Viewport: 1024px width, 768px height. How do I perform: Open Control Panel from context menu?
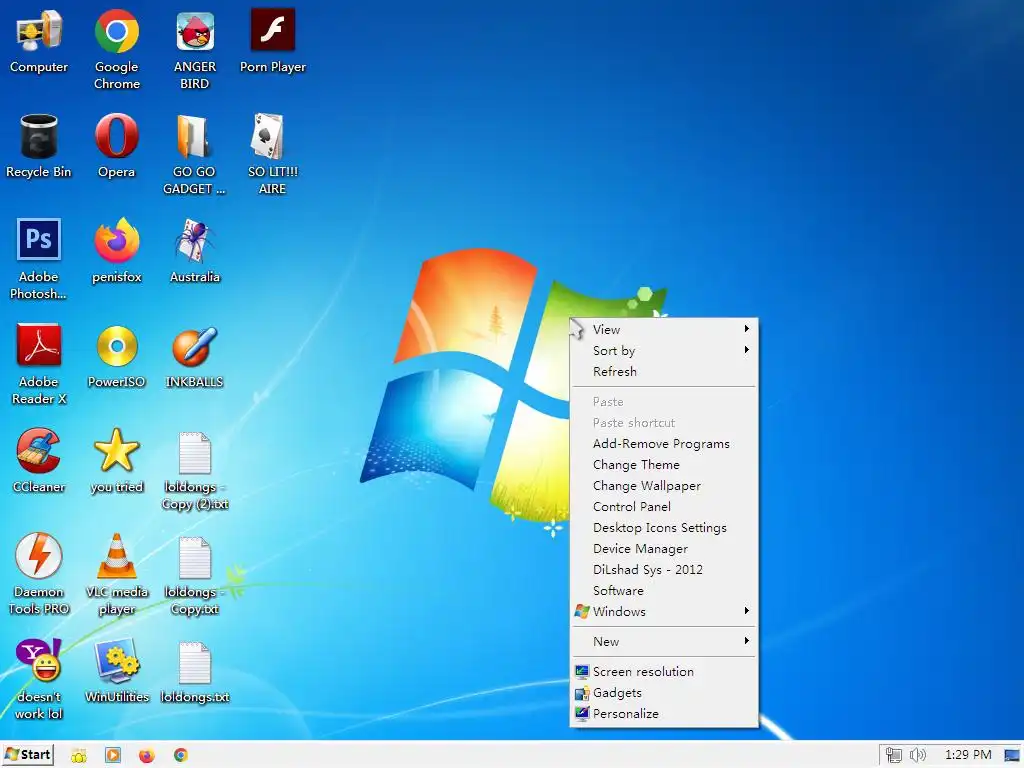pyautogui.click(x=664, y=506)
